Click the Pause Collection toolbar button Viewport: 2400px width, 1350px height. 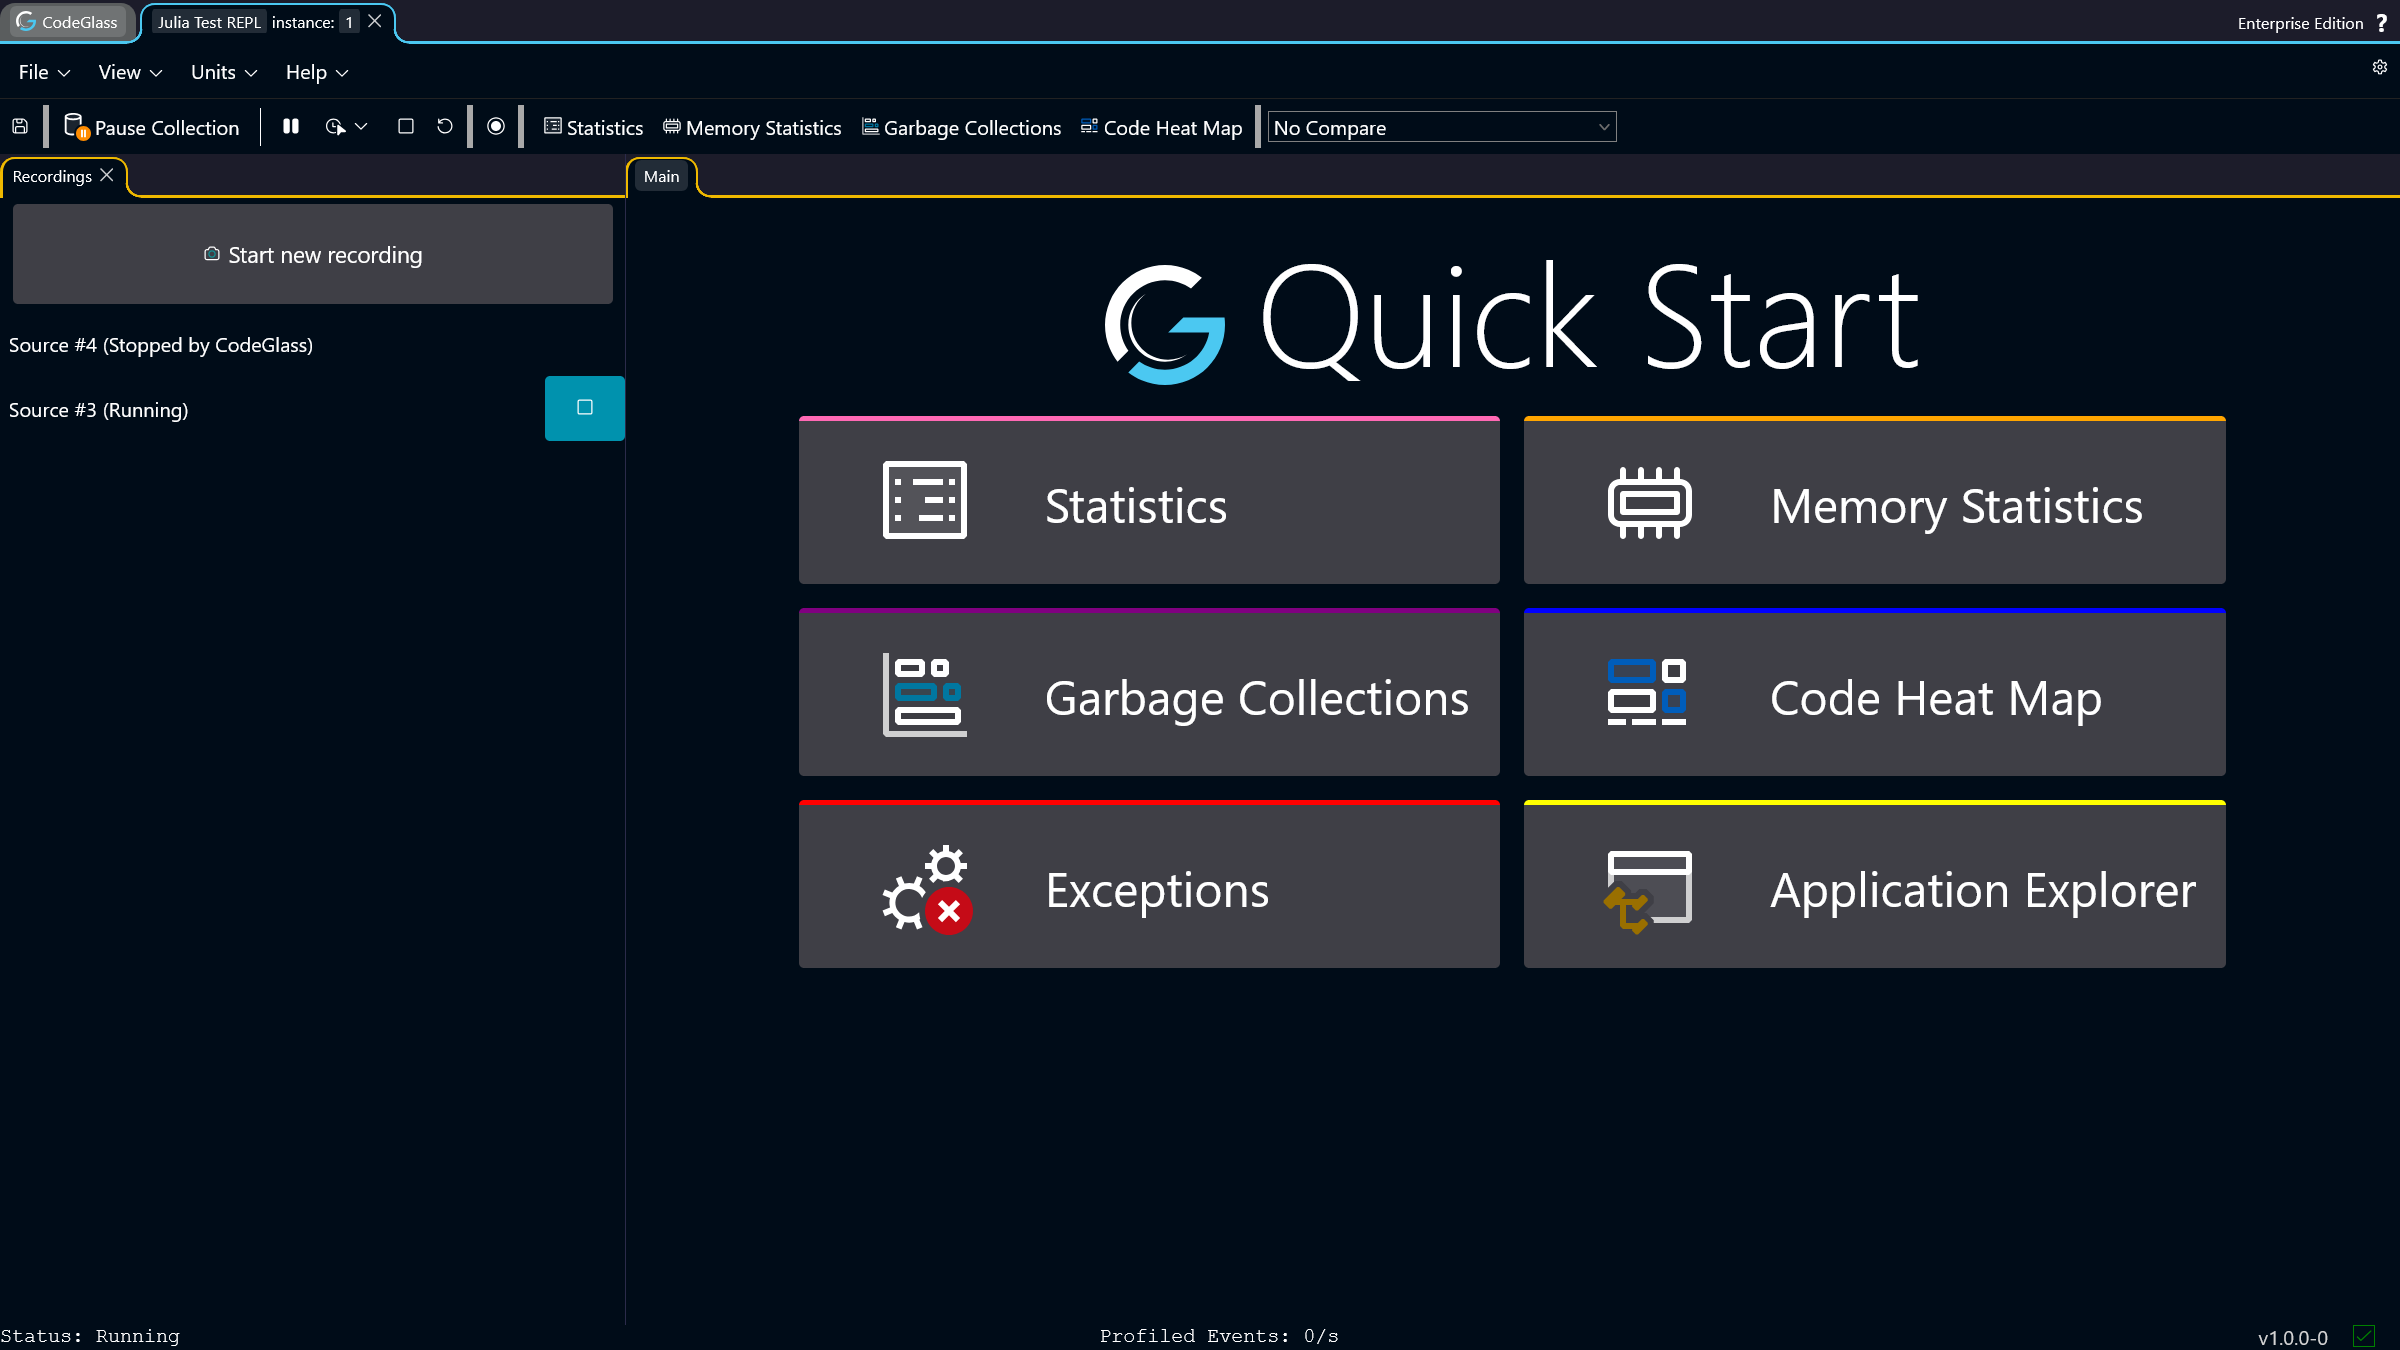[x=152, y=127]
